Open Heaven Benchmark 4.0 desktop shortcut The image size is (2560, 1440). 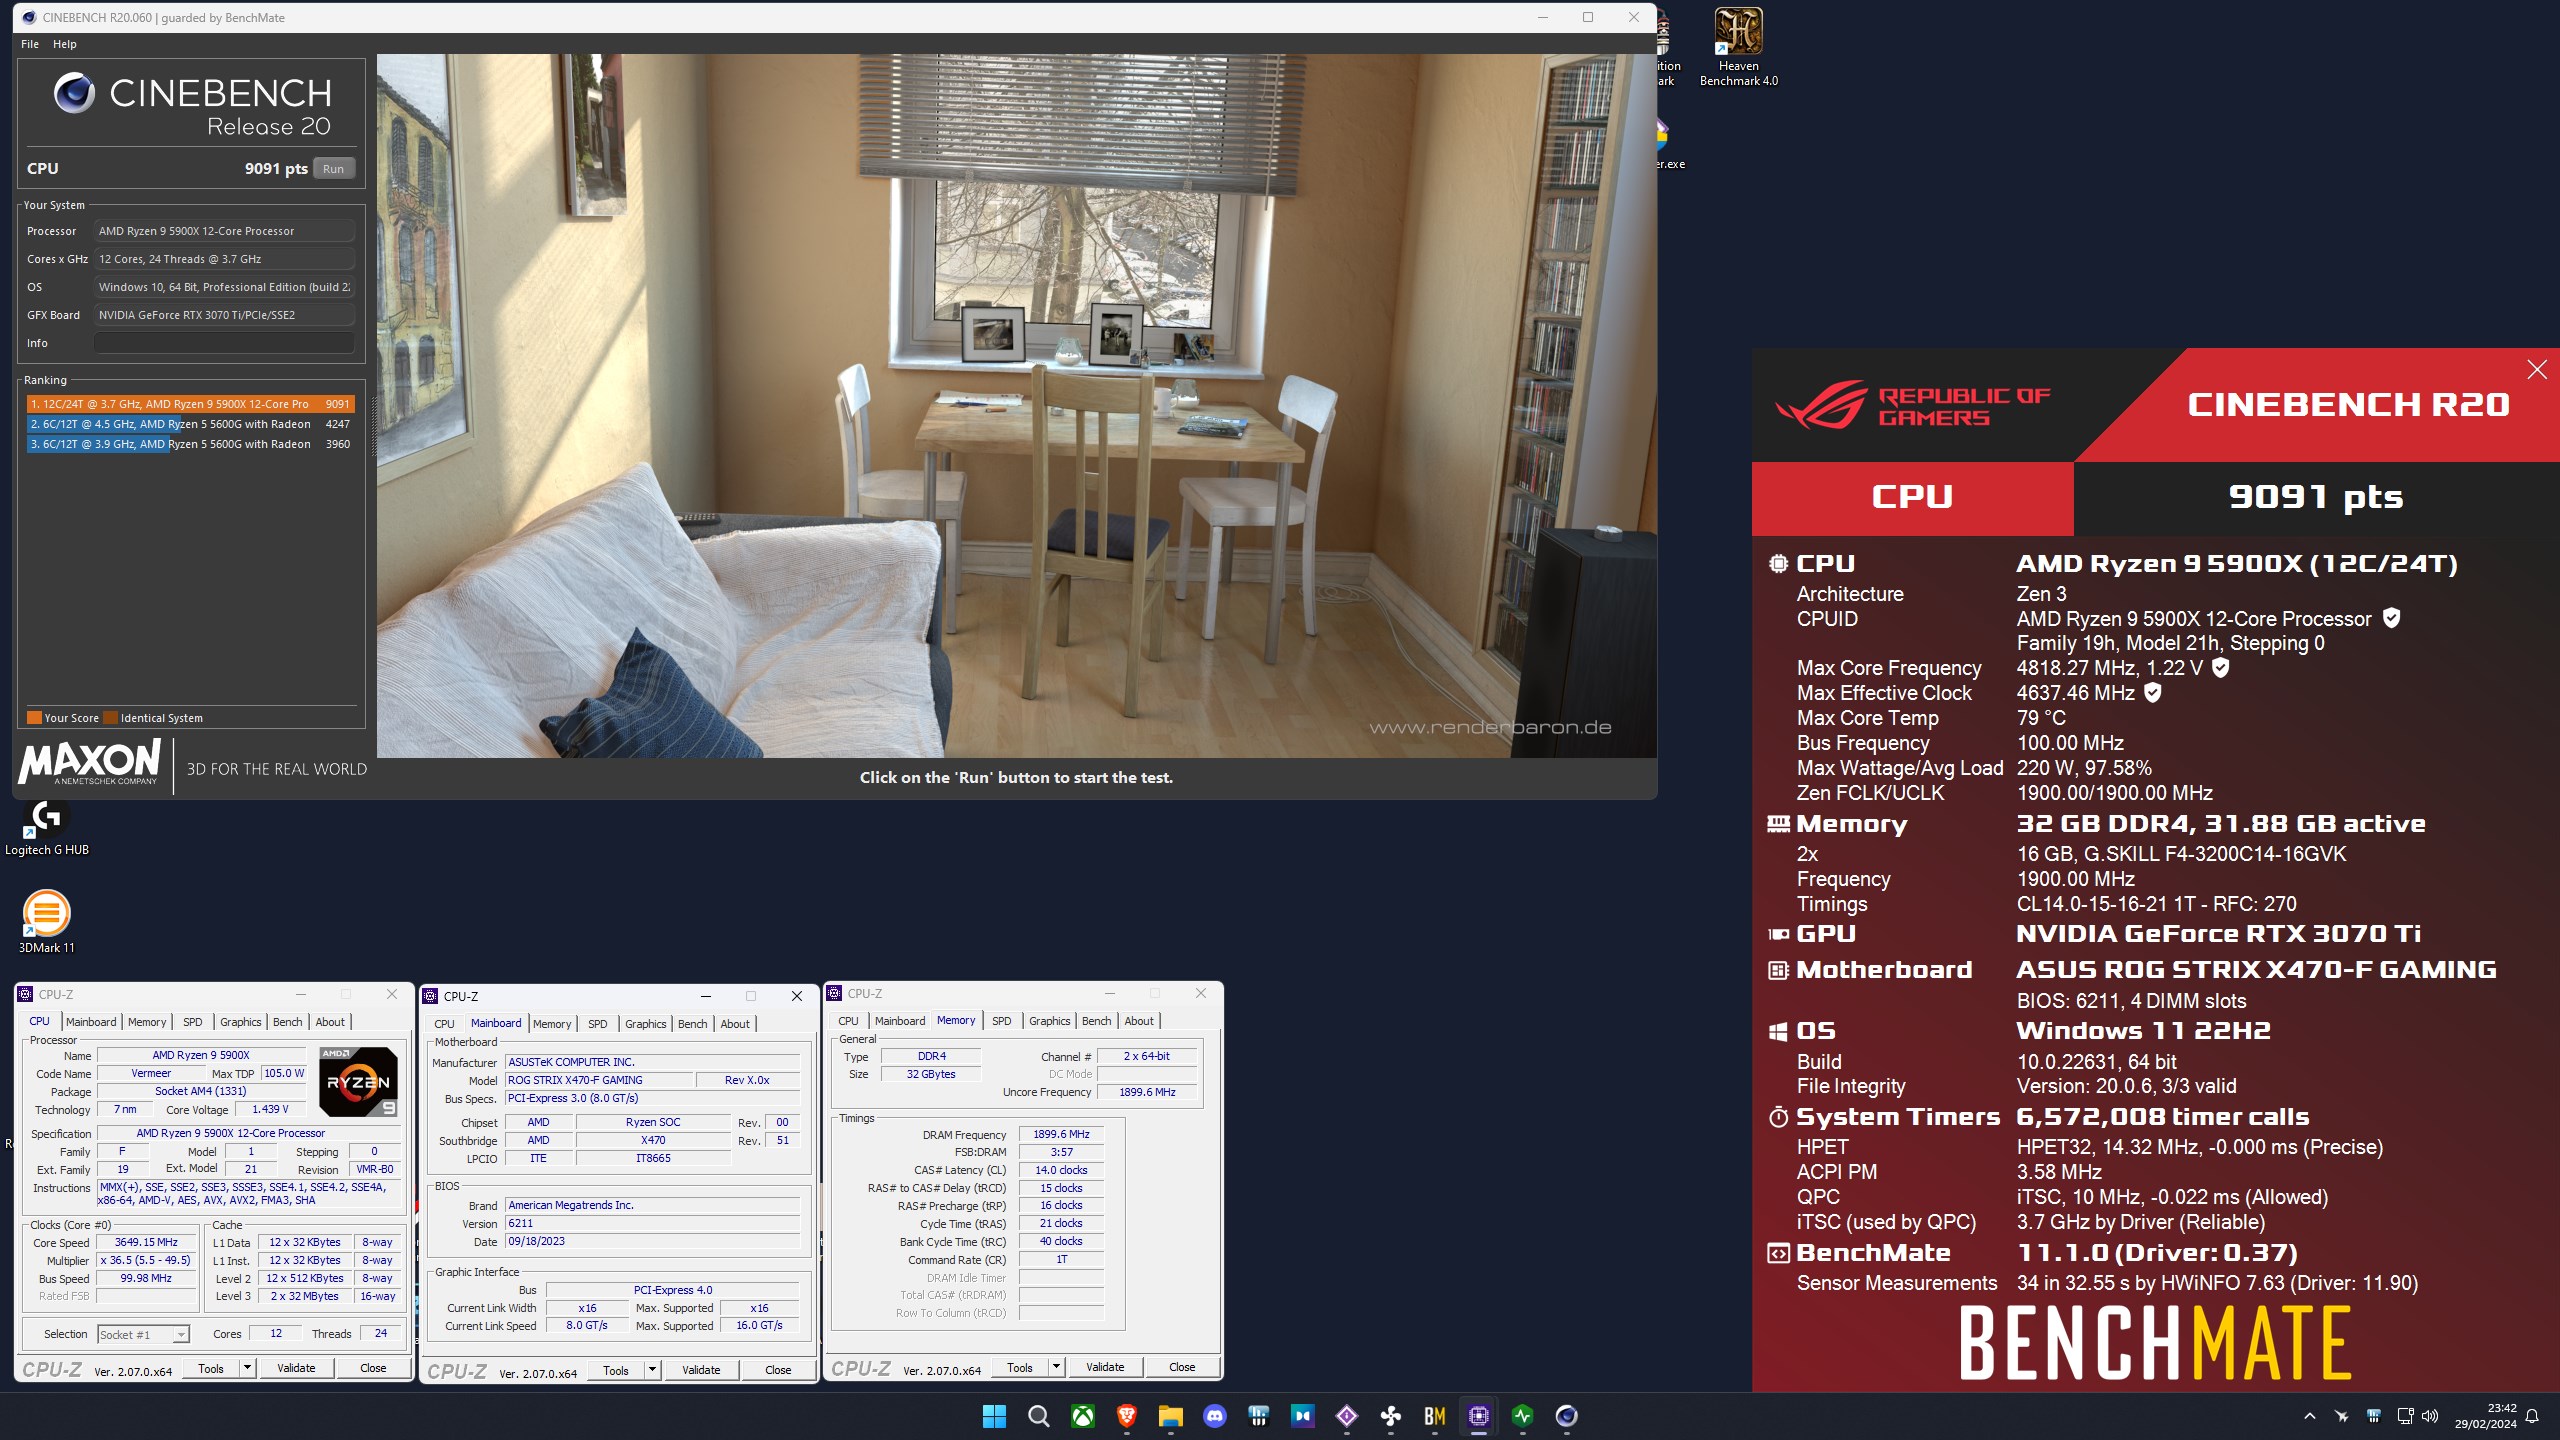1738,46
